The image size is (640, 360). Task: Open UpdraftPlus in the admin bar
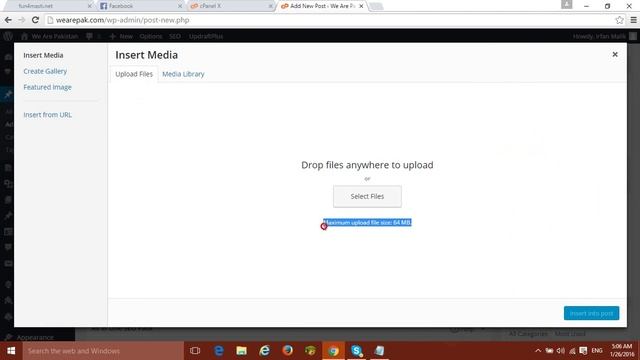point(206,36)
